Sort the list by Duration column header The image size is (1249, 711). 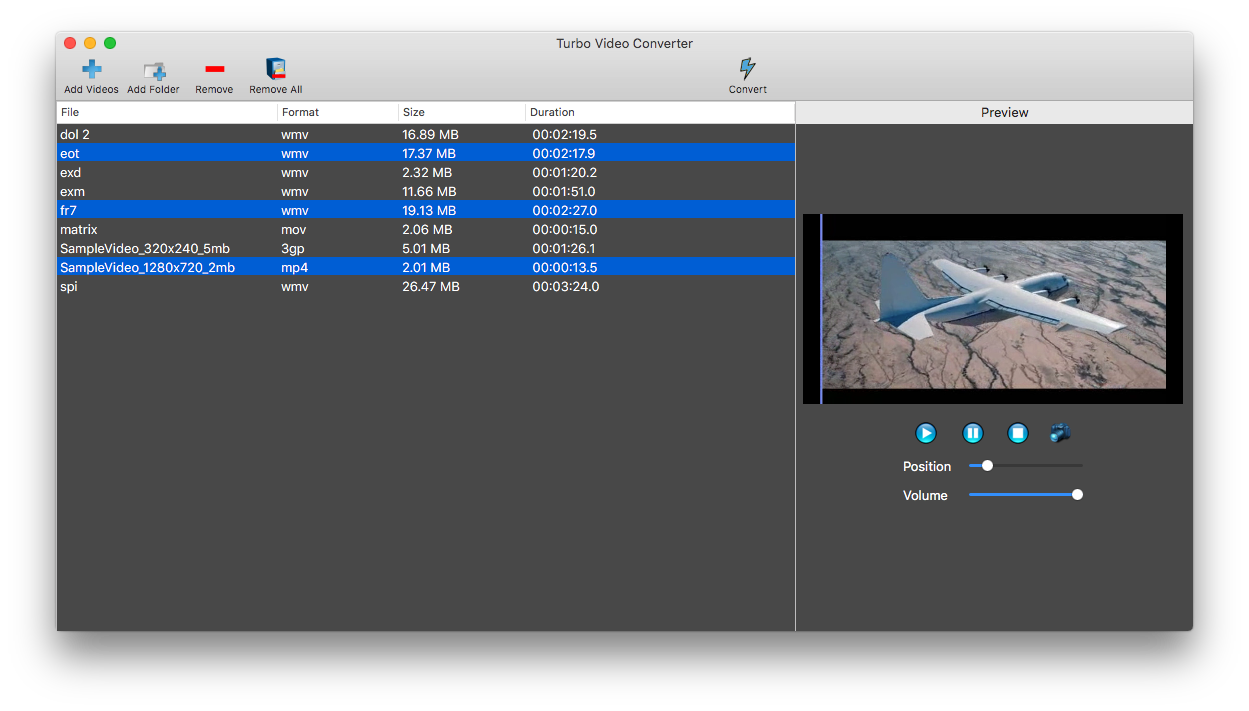click(x=660, y=112)
